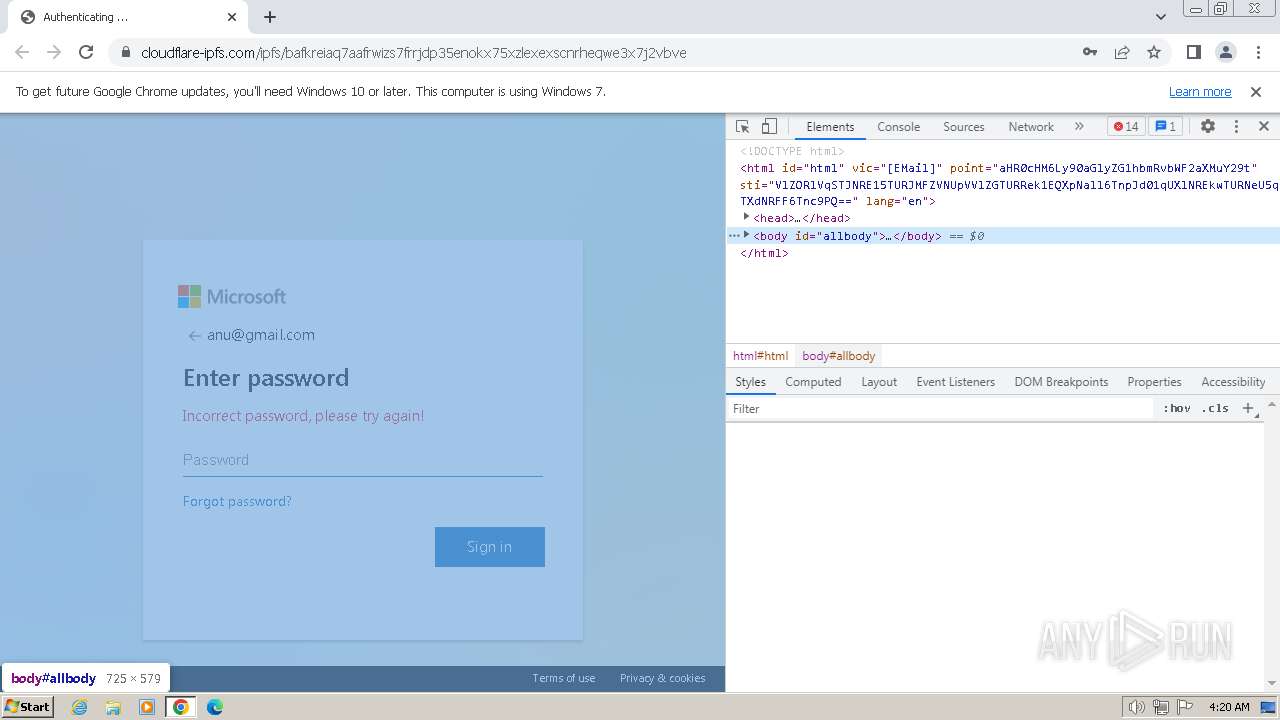Add a new style rule

[1247, 408]
